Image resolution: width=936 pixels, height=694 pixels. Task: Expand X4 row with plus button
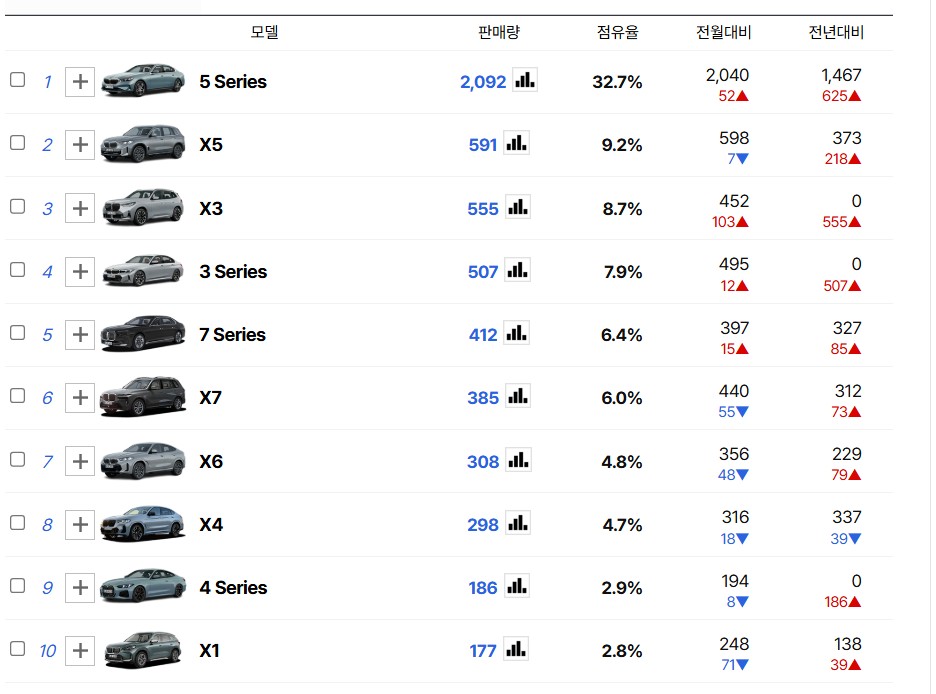point(80,525)
